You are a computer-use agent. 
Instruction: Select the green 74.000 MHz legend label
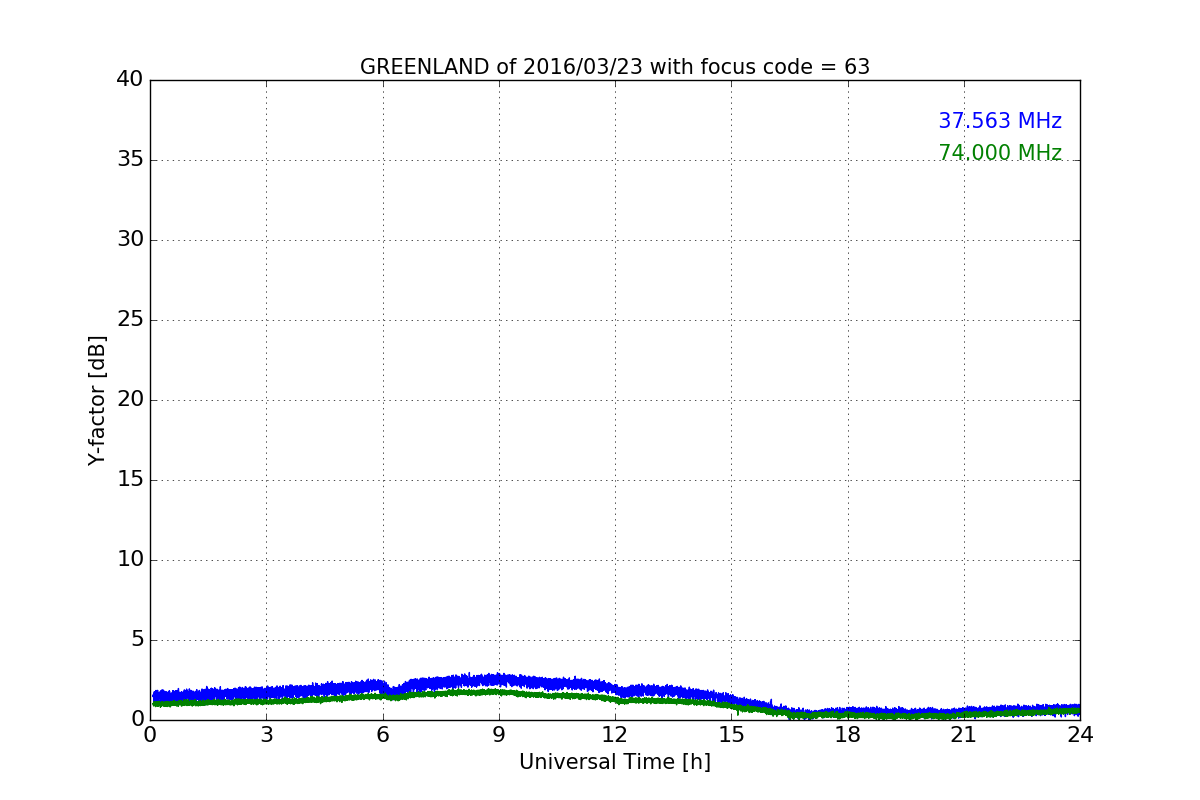click(1000, 153)
